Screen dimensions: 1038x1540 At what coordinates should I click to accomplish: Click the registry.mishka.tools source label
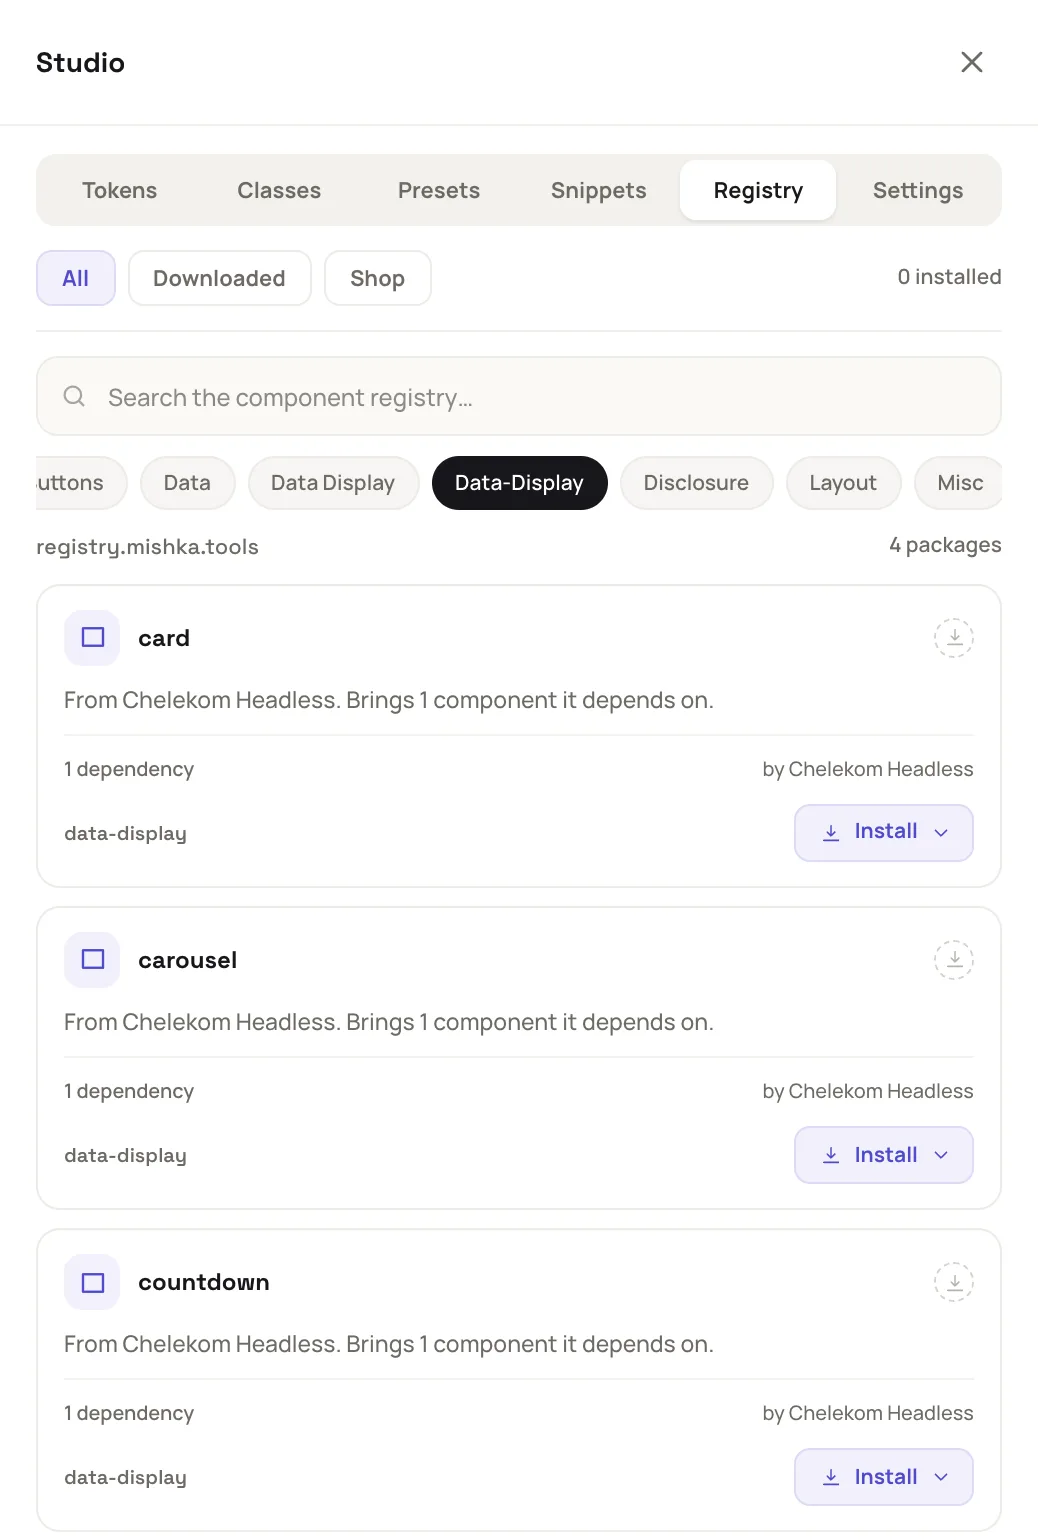[147, 547]
